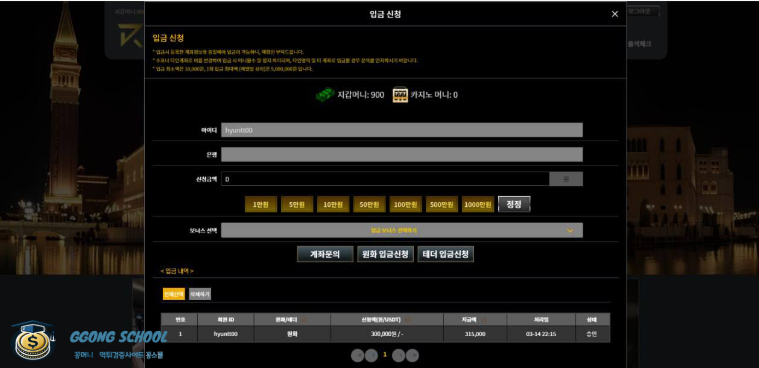The height and width of the screenshot is (368, 759).
Task: Click the 승인 status cell
Action: click(593, 334)
